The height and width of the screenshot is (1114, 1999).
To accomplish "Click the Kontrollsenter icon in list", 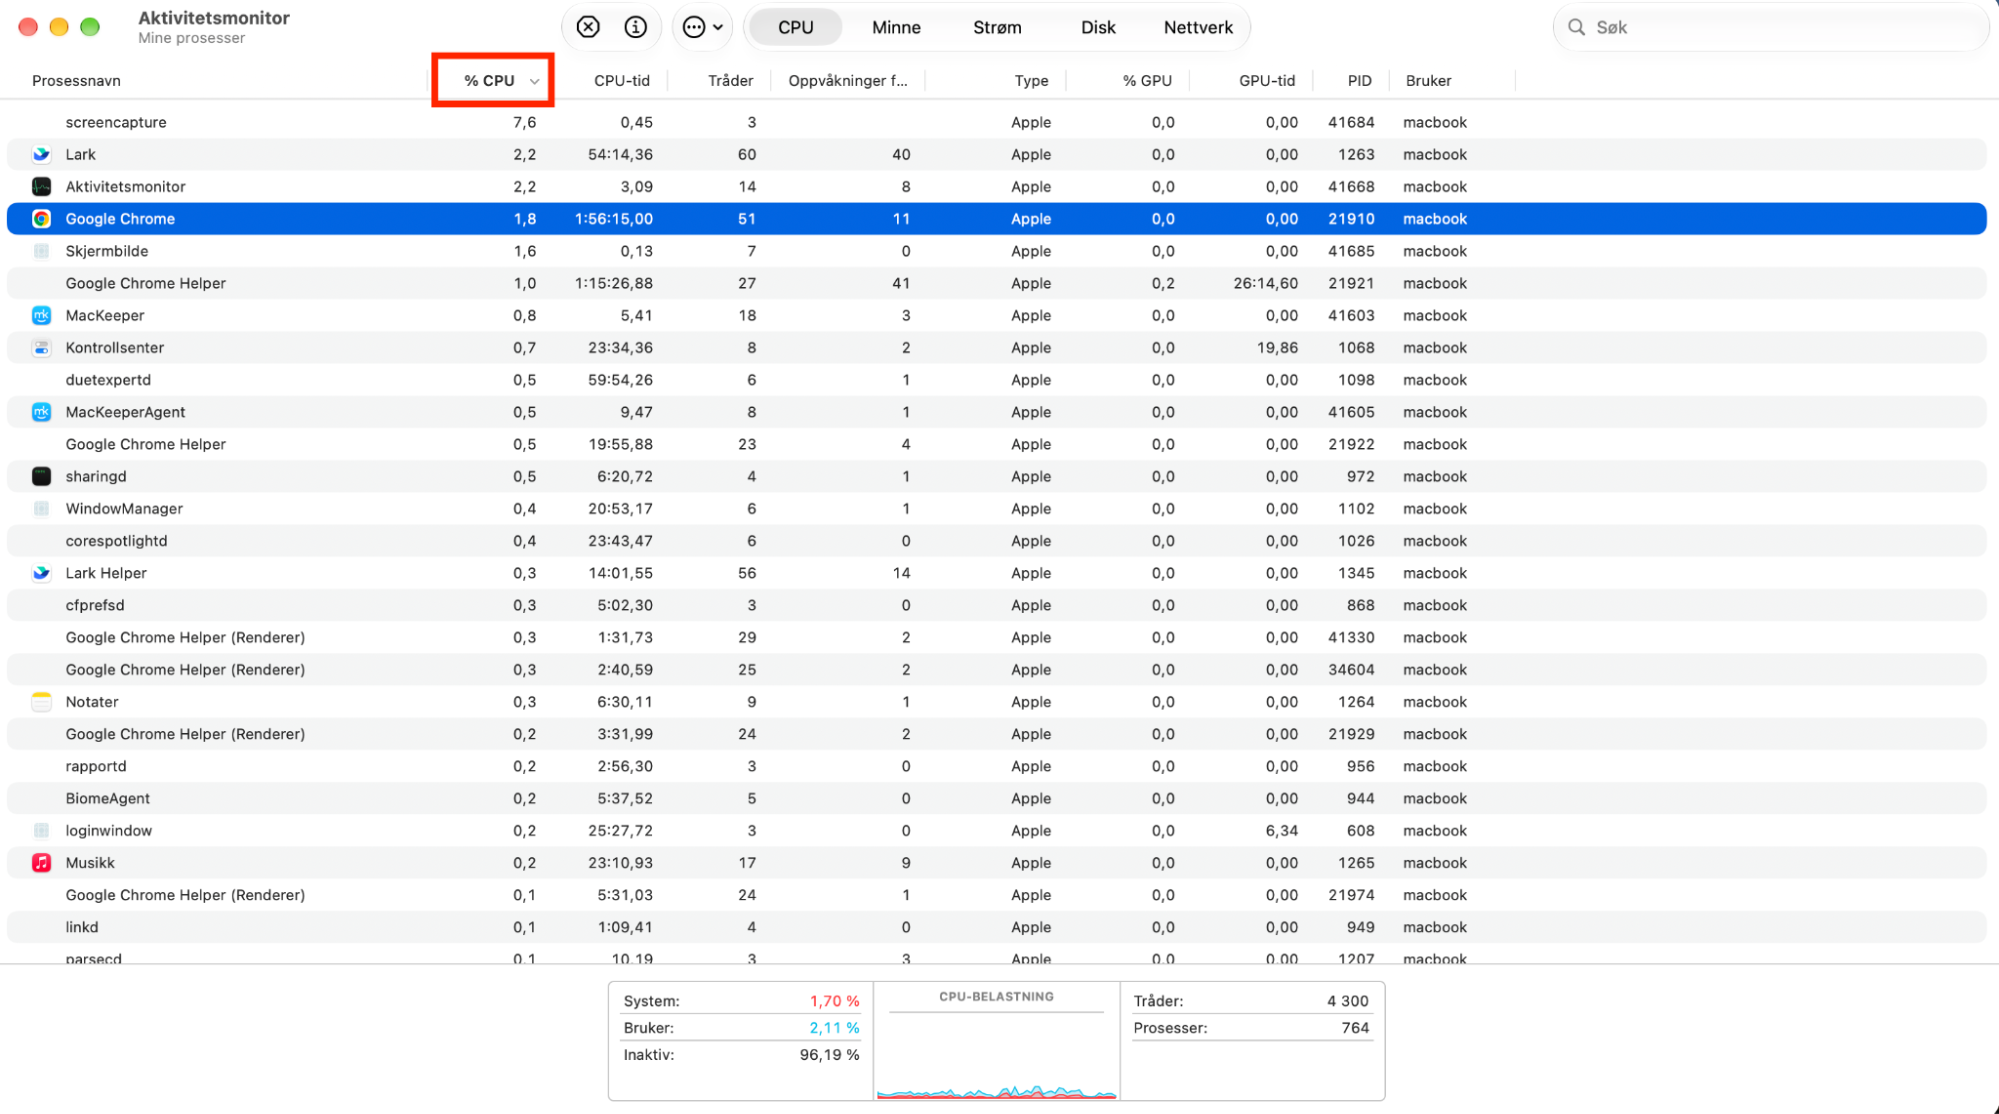I will [41, 347].
